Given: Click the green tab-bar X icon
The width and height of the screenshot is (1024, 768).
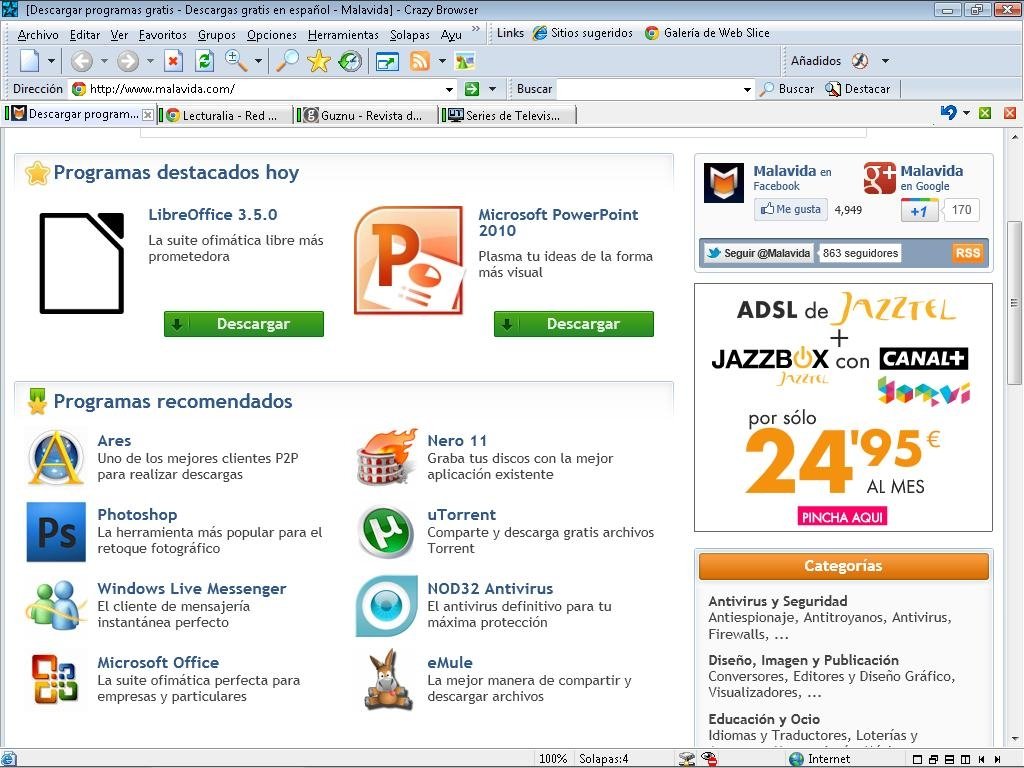Looking at the screenshot, I should (x=985, y=113).
